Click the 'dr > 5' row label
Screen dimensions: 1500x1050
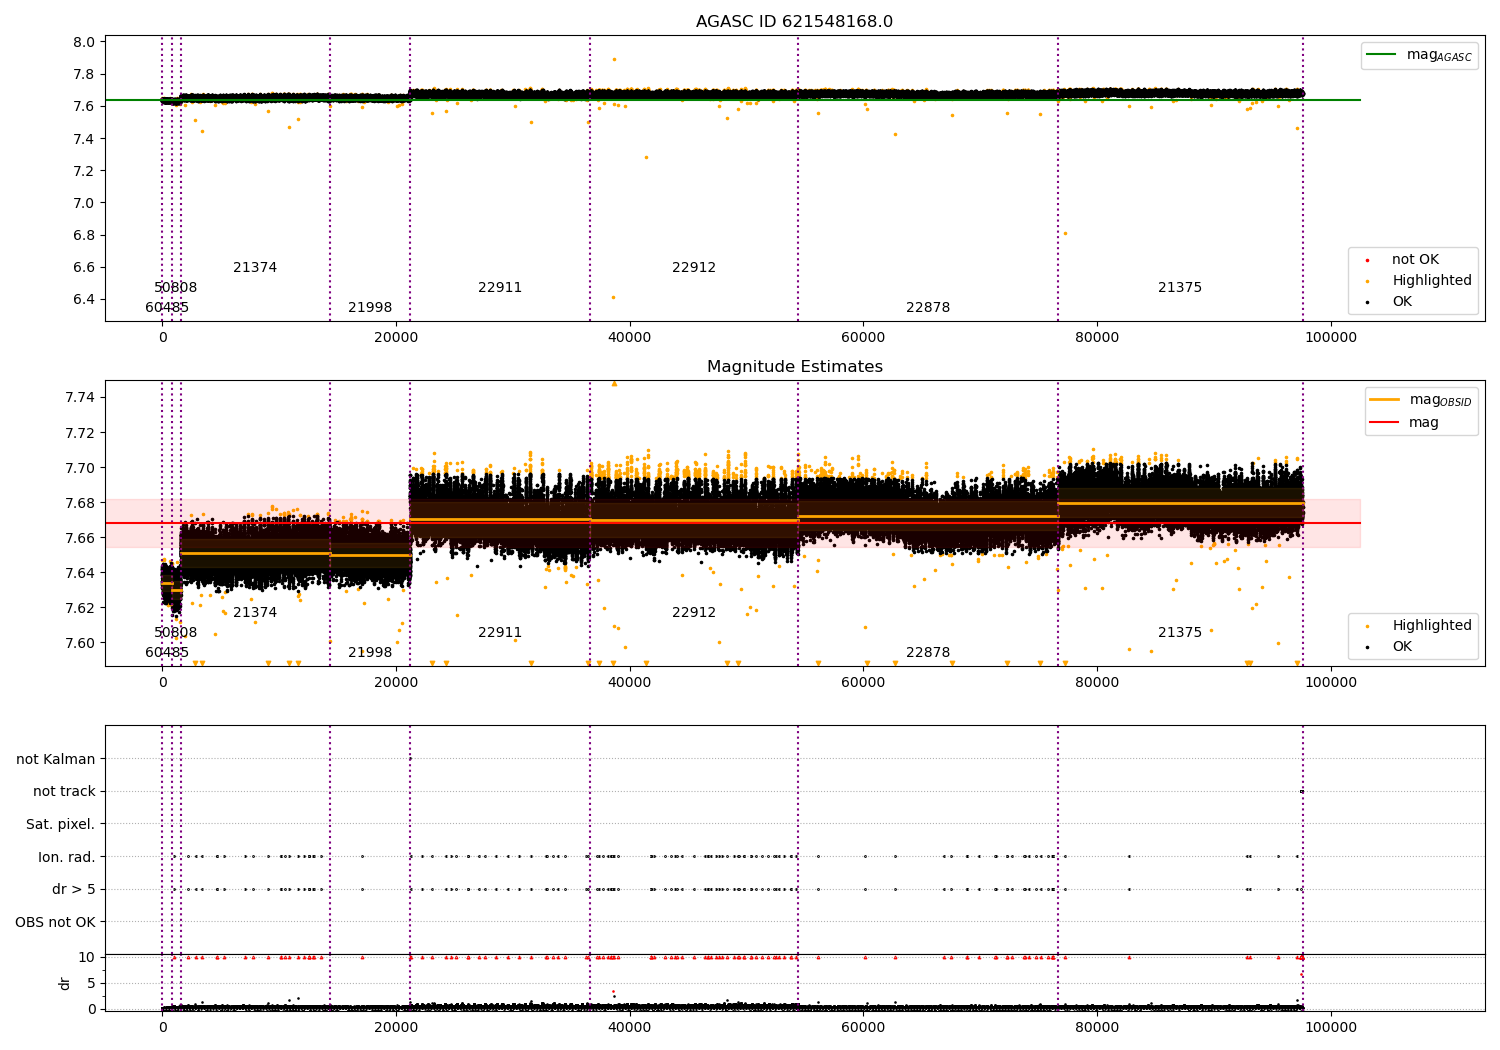[x=74, y=889]
